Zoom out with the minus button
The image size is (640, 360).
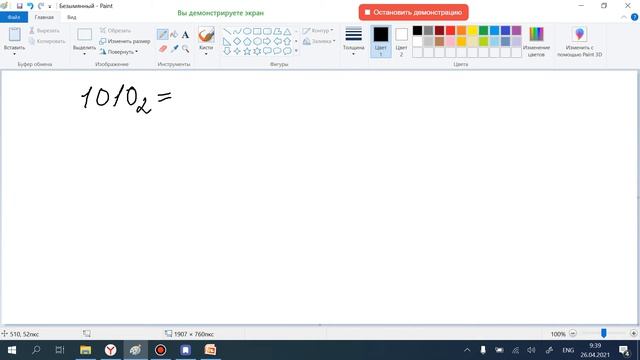point(573,334)
